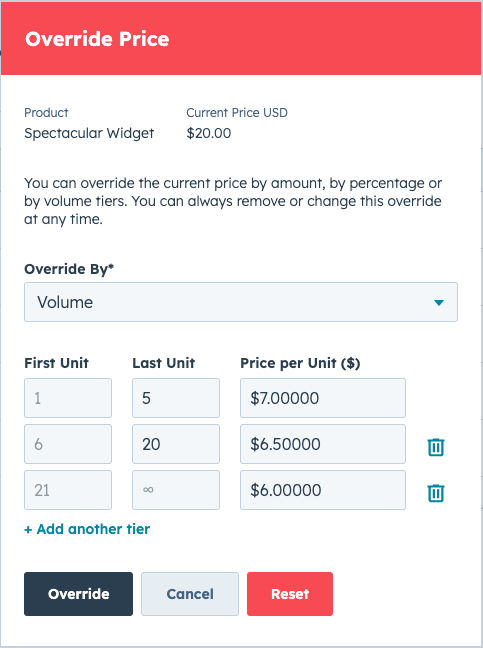Delete the tier starting at unit 6
This screenshot has height=648, width=483.
pyautogui.click(x=435, y=447)
